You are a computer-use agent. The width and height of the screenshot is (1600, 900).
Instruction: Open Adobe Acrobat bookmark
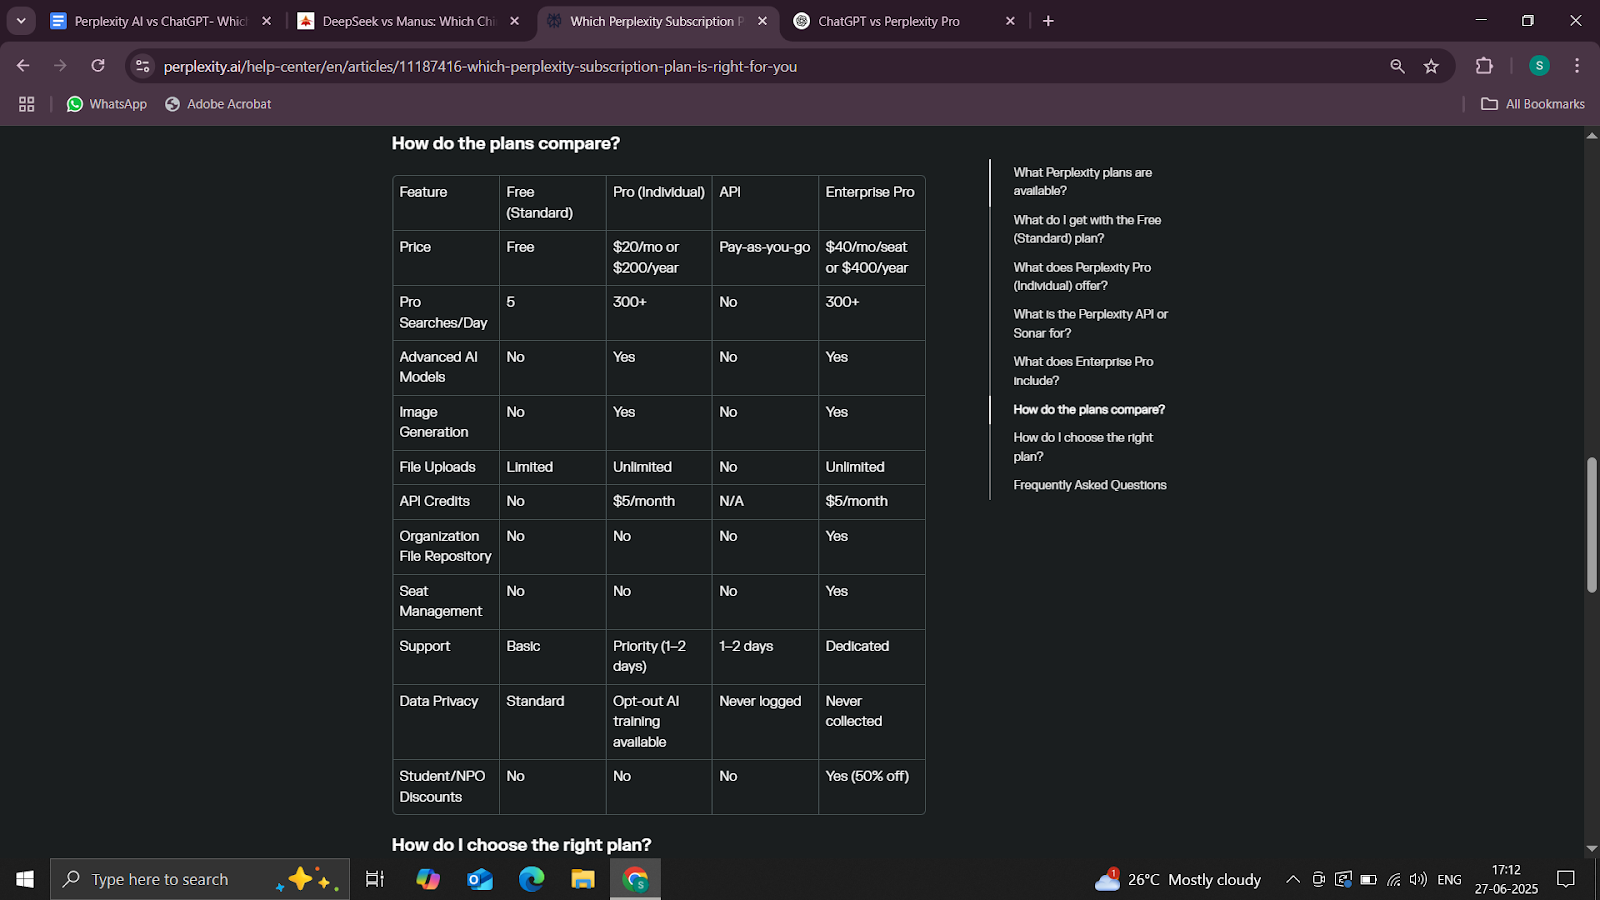click(x=218, y=104)
